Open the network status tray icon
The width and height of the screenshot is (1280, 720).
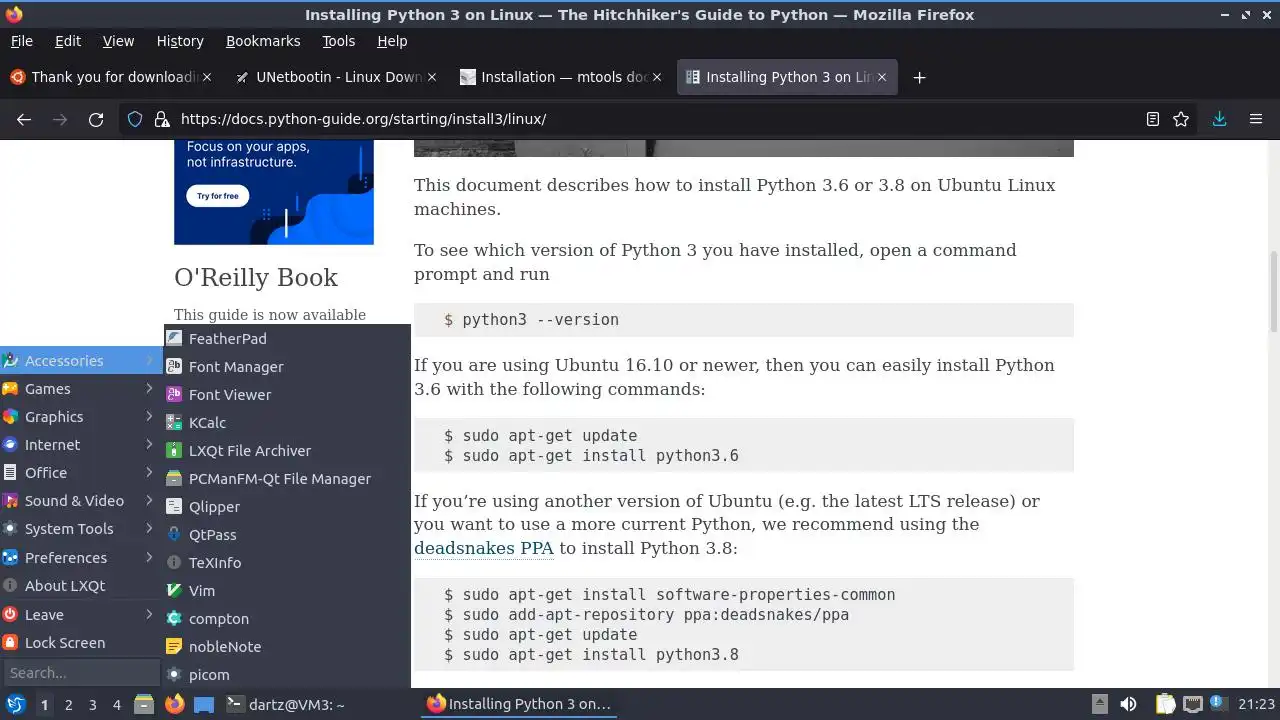pos(1192,704)
